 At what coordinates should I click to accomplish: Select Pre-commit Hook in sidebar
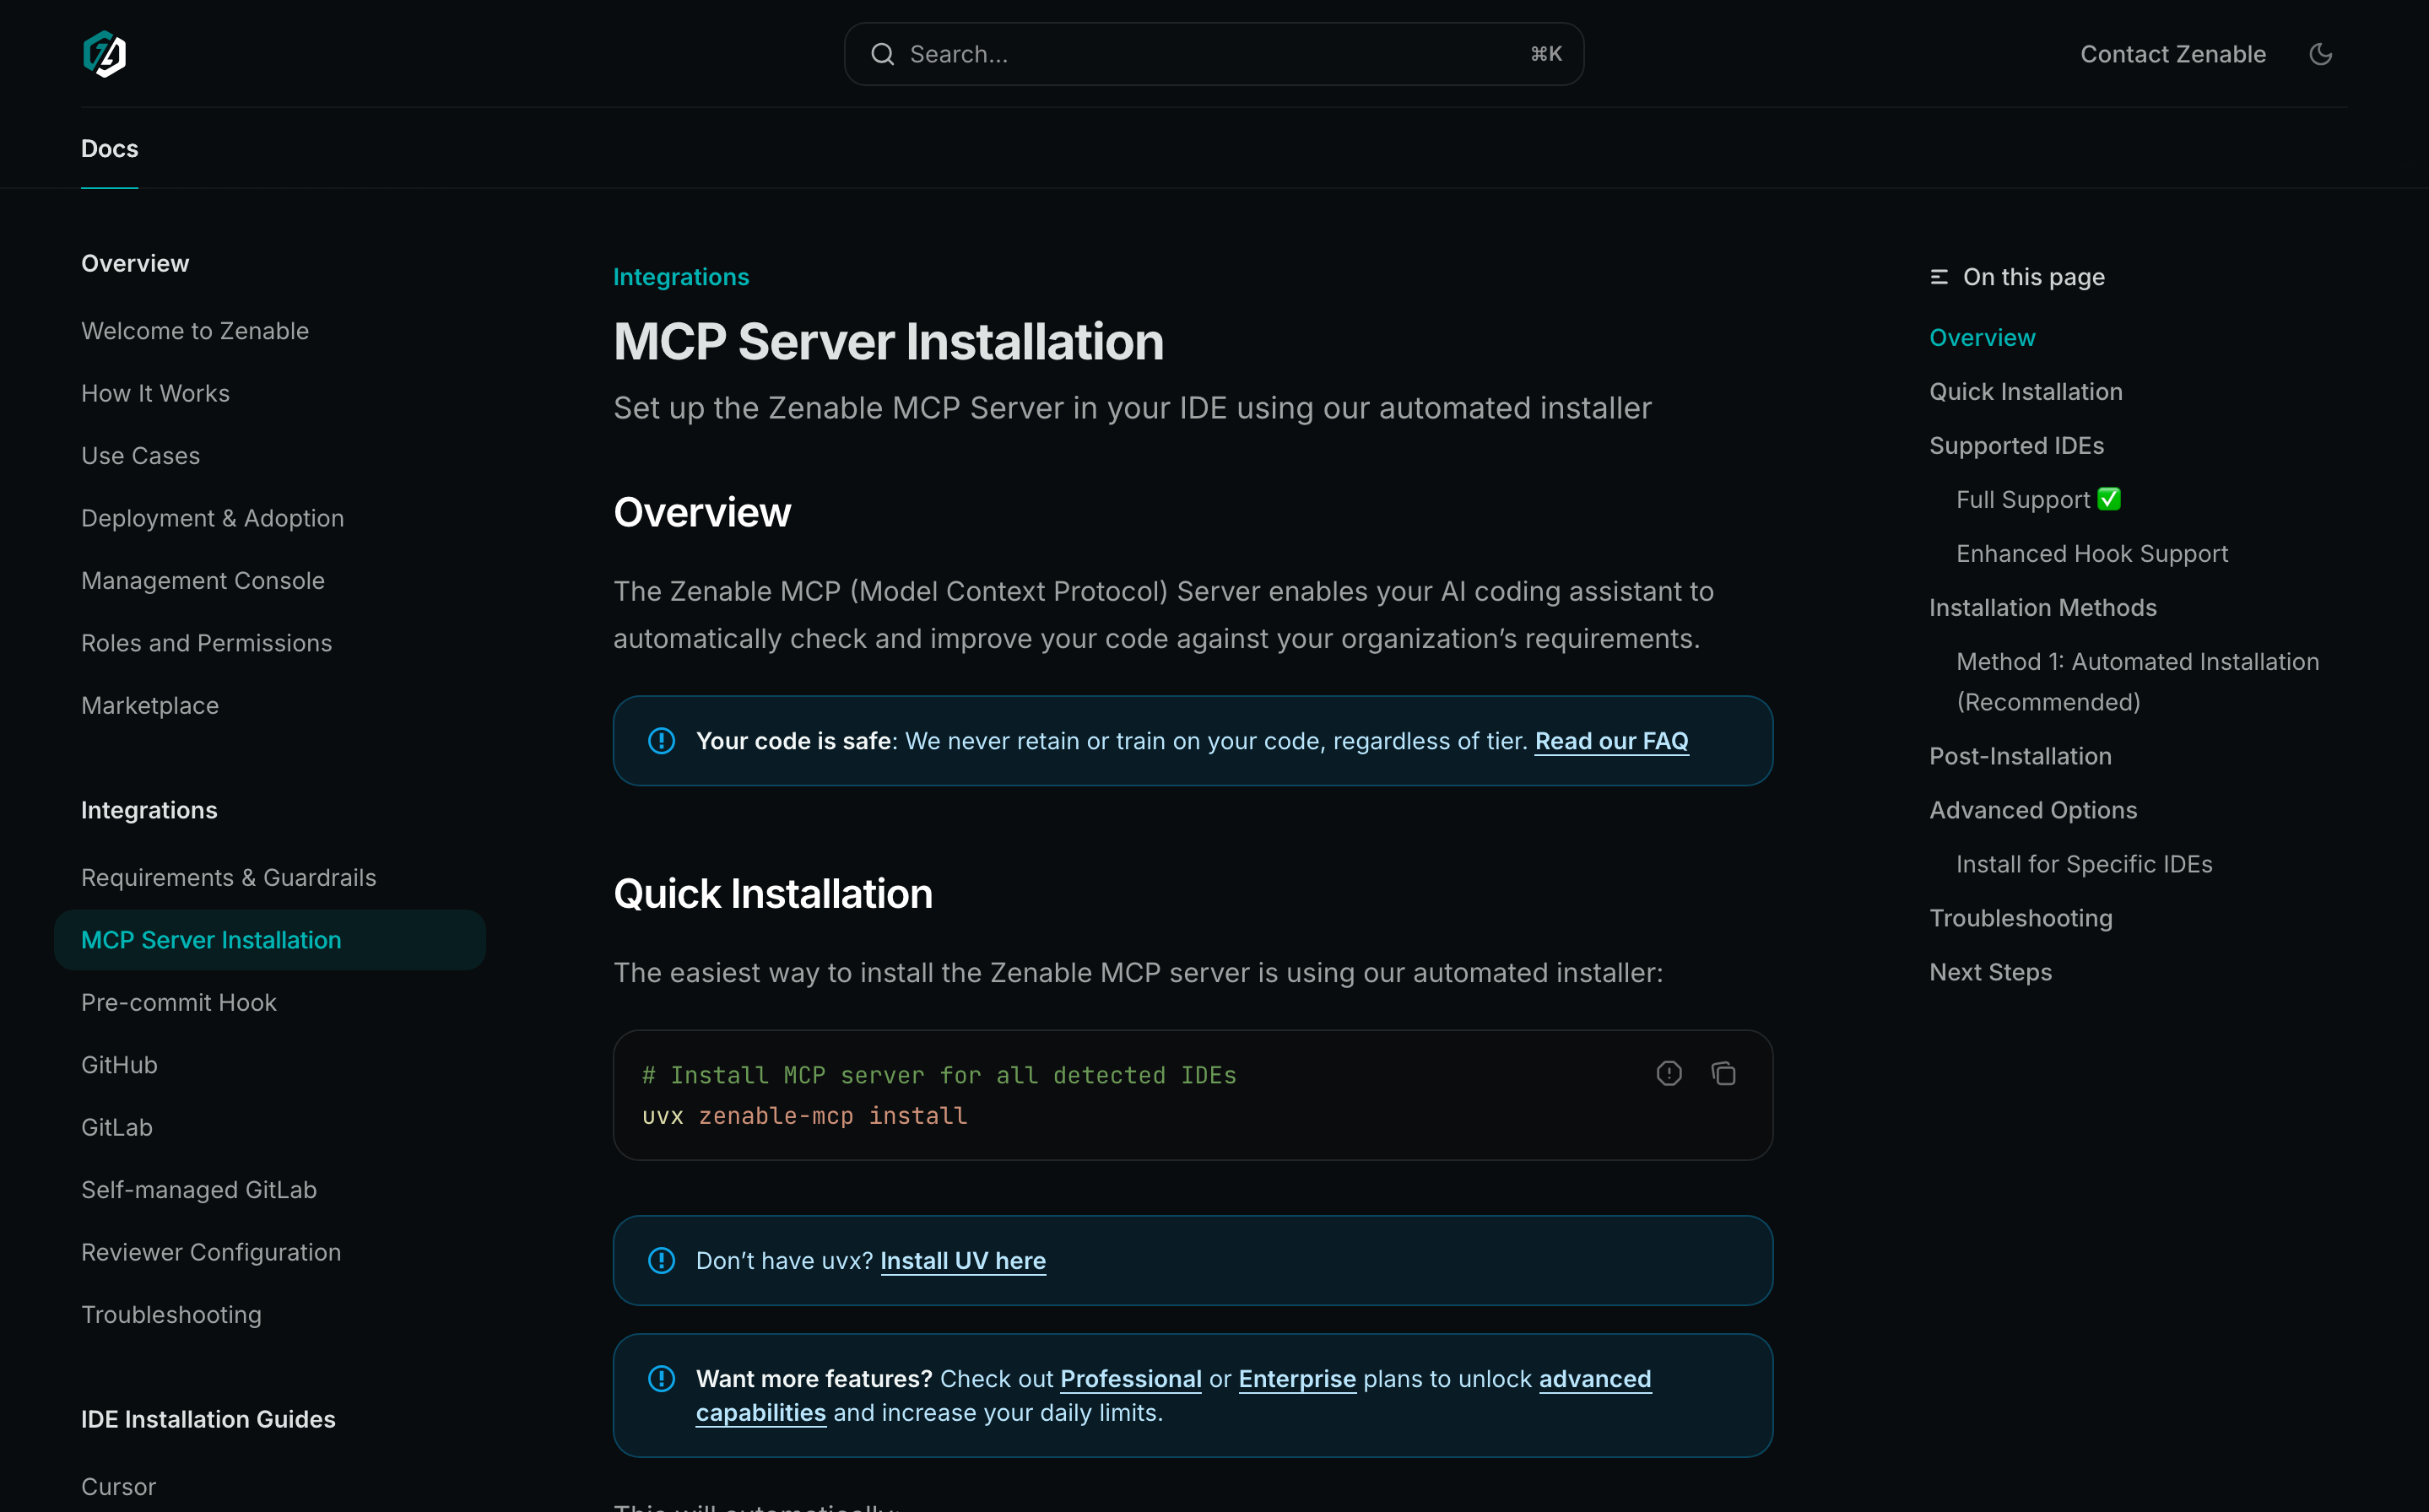[178, 1002]
